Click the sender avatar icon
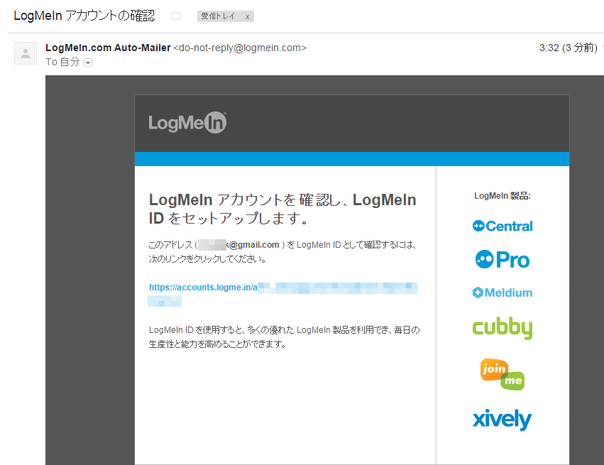Image resolution: width=604 pixels, height=465 pixels. (25, 53)
